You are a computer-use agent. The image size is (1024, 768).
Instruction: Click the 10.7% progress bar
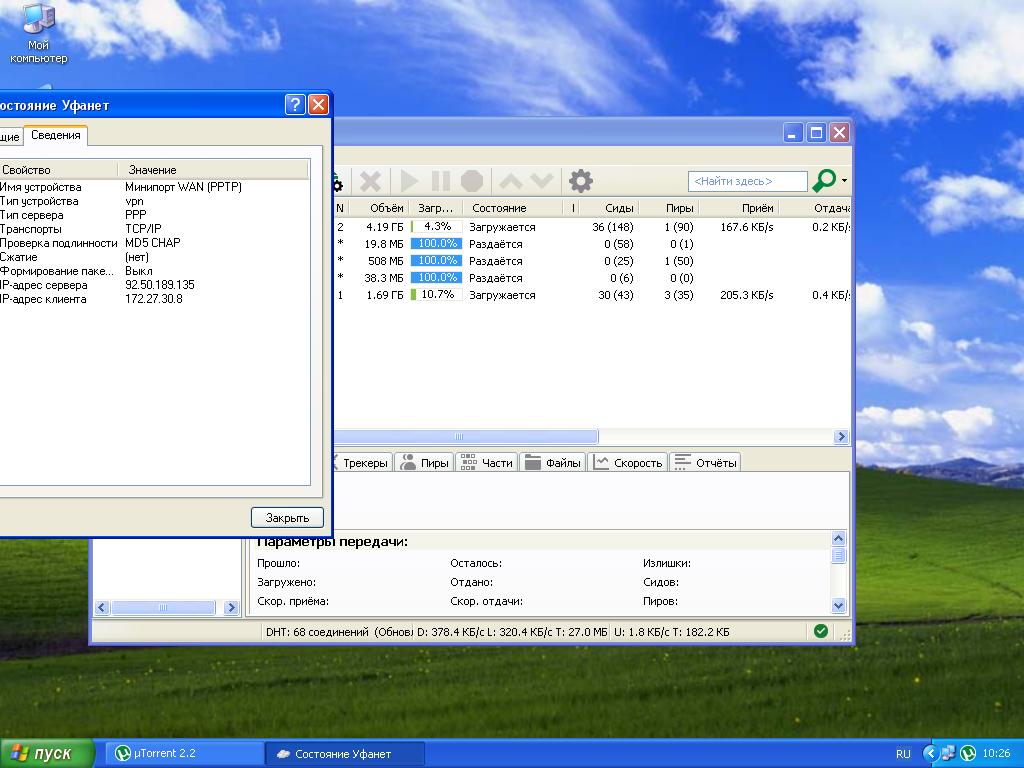tap(436, 295)
